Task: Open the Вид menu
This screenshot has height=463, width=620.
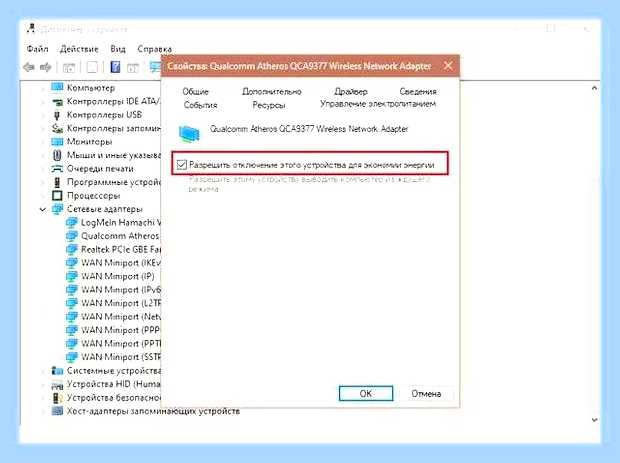Action: click(x=118, y=49)
